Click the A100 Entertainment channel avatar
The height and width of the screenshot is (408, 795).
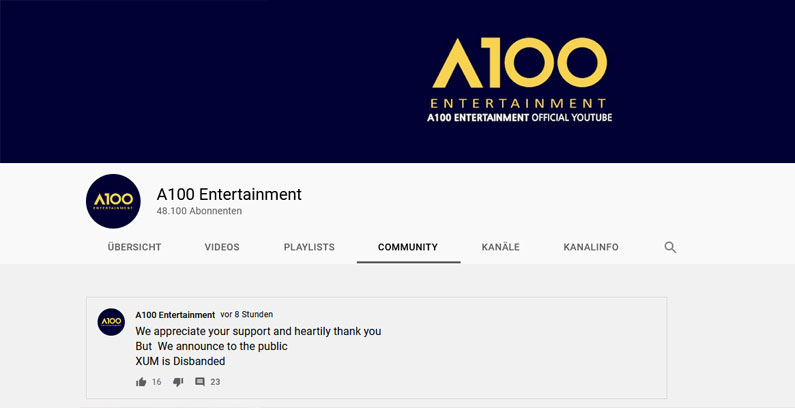[113, 201]
